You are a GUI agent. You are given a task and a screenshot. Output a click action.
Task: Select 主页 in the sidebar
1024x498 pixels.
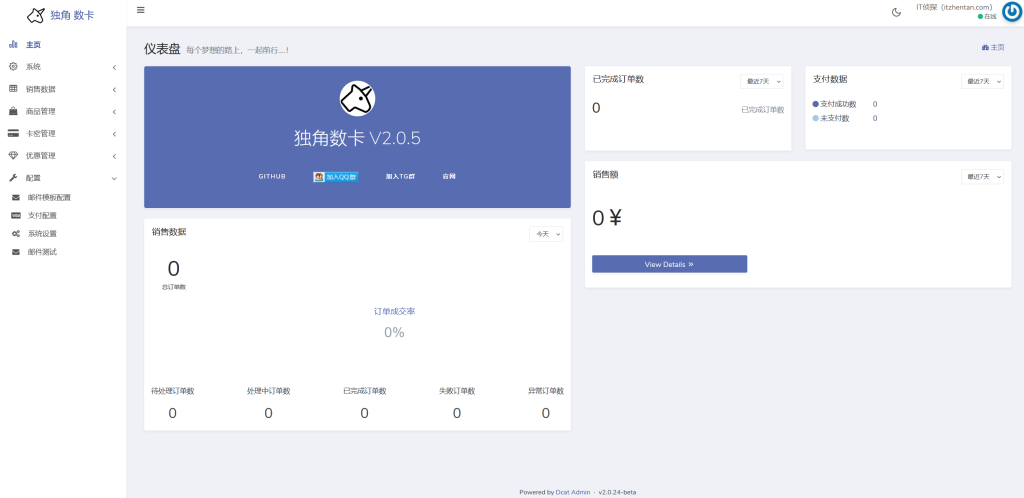33,45
